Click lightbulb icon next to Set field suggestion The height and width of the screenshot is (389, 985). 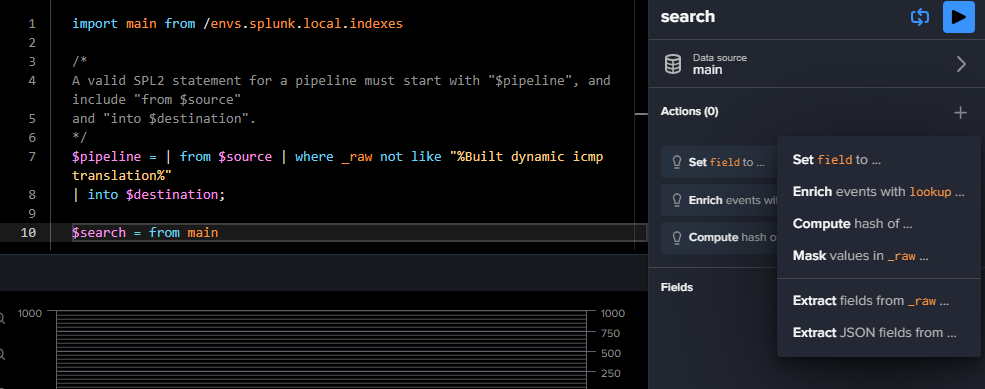[677, 162]
